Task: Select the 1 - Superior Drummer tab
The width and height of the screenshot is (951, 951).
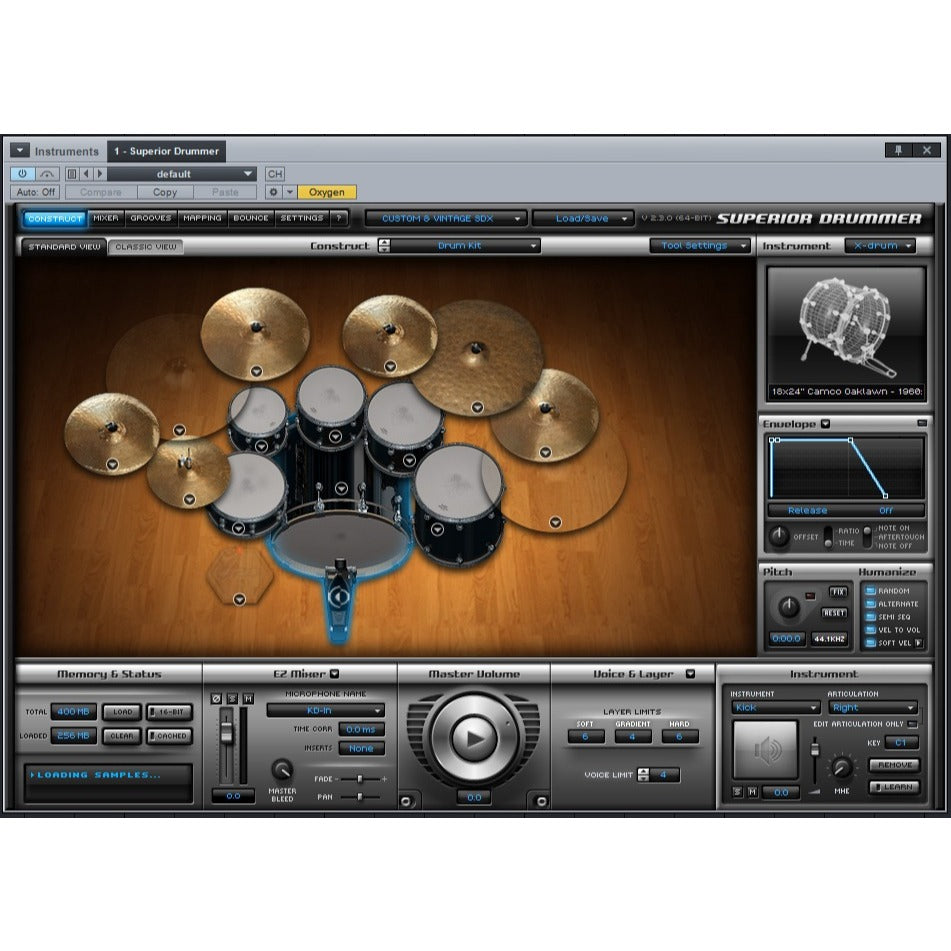Action: [165, 151]
